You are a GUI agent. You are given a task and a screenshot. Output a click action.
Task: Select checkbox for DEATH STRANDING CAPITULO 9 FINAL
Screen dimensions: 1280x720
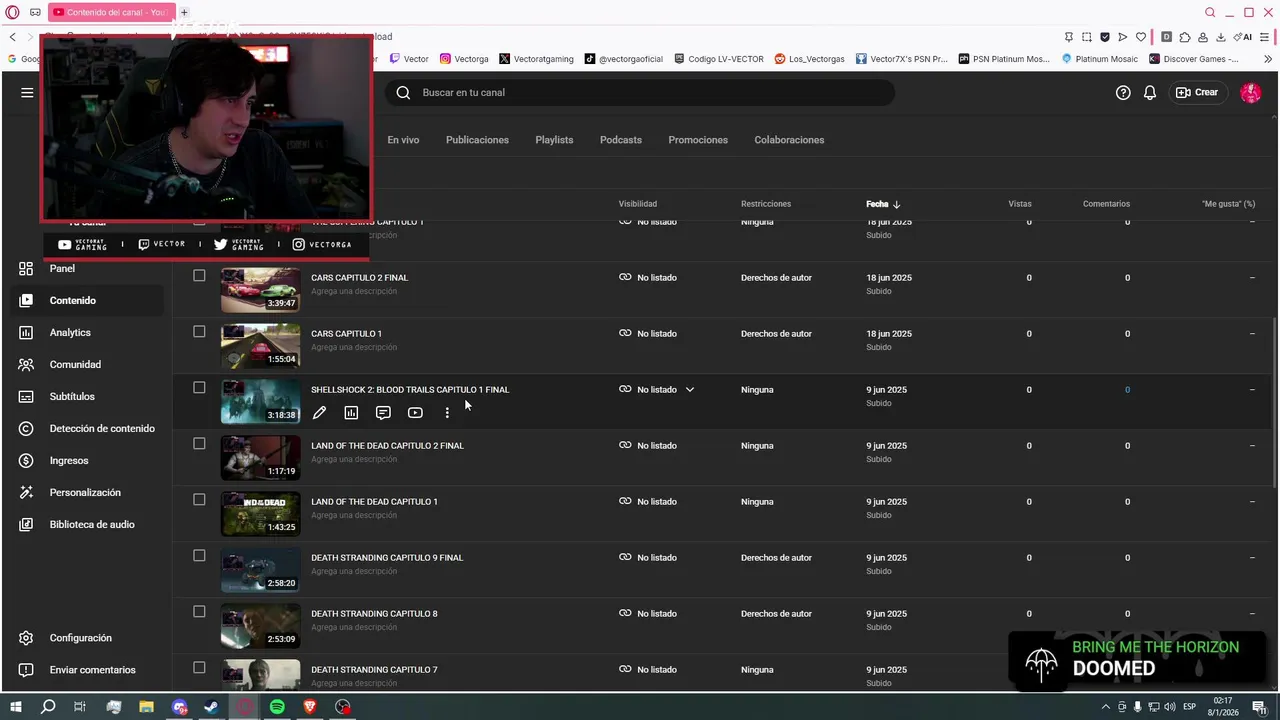pos(199,556)
